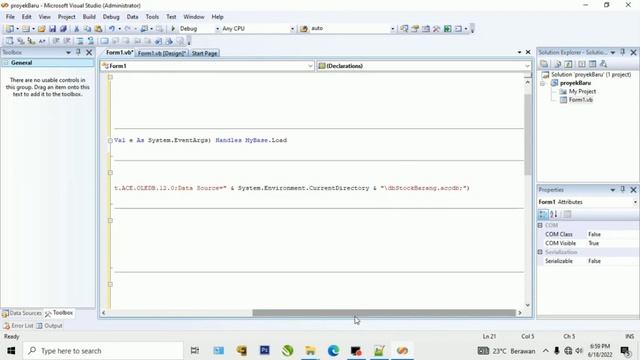
Task: Collapse the COM category in Properties
Action: (x=540, y=225)
